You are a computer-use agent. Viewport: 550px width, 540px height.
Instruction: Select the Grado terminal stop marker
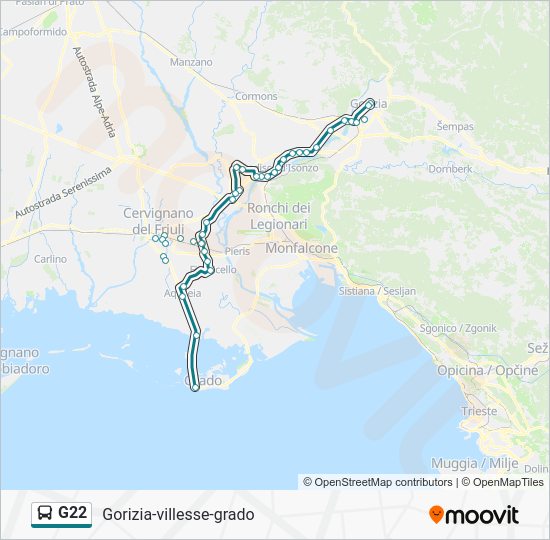coord(195,387)
